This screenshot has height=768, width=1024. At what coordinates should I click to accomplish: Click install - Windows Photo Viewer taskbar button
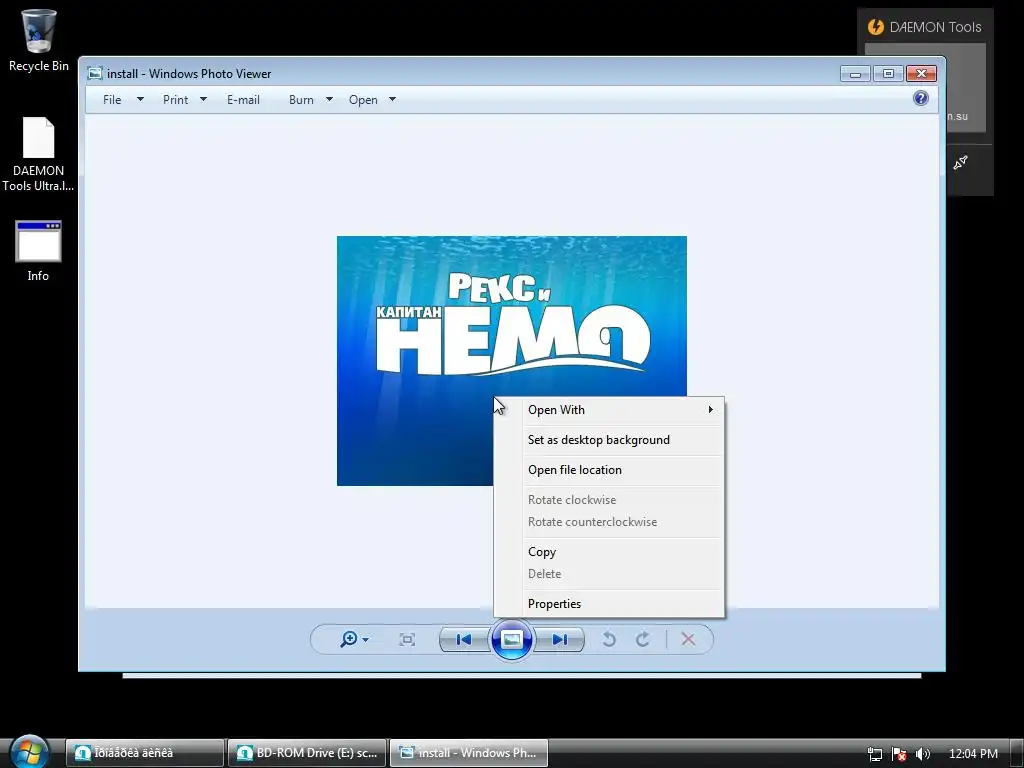click(x=469, y=753)
